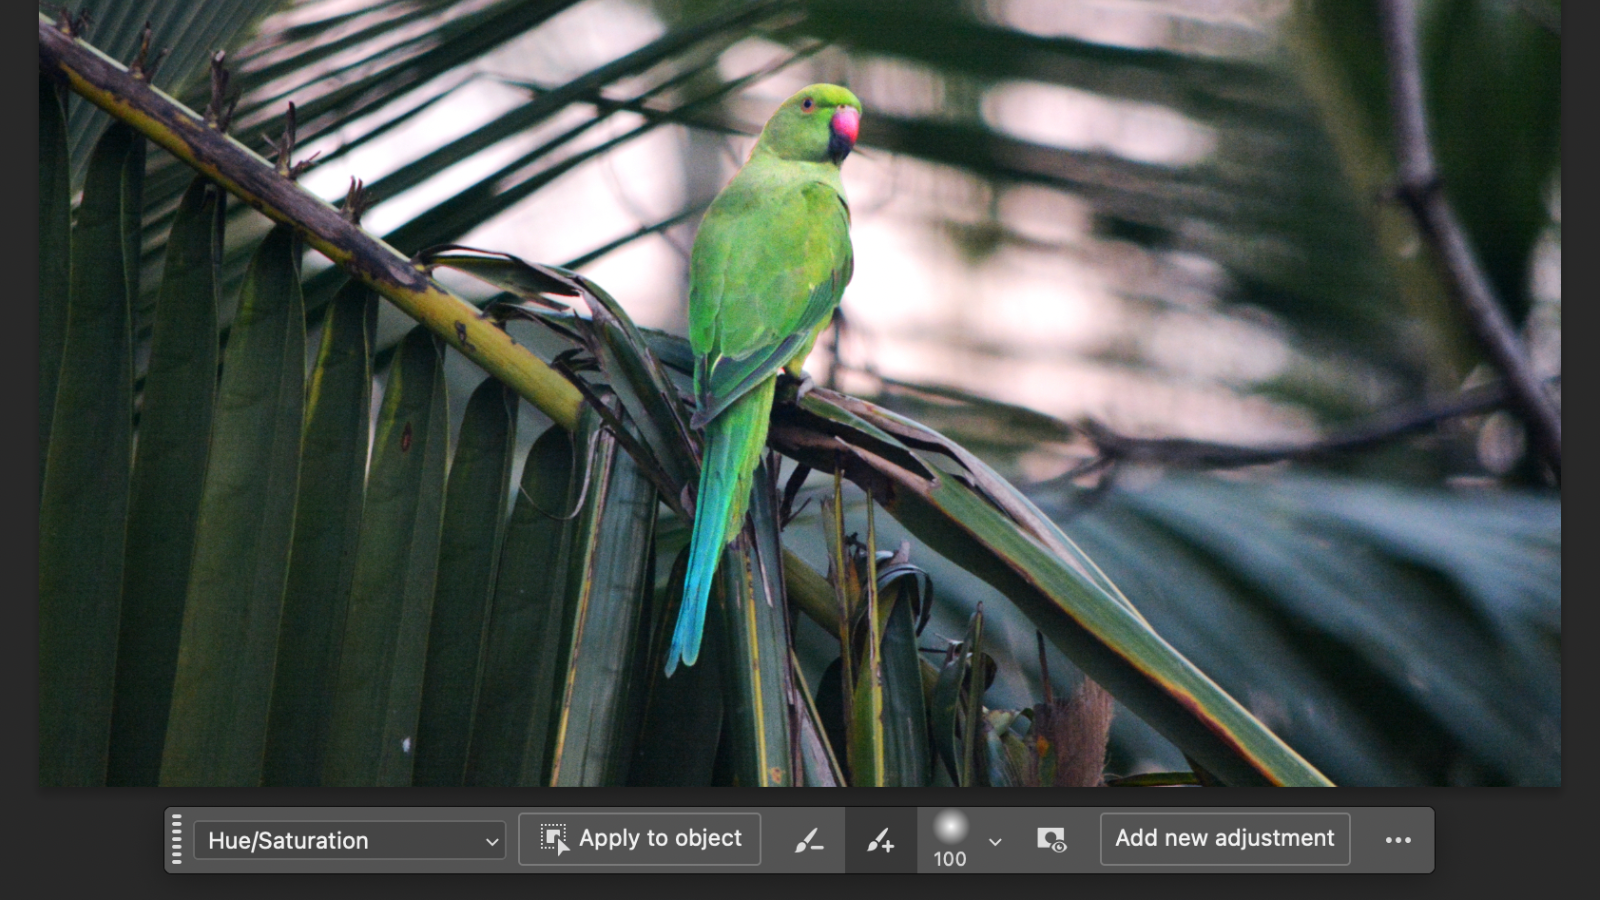Click the brush amount value showing 100
Viewport: 1600px width, 900px height.
[x=949, y=858]
